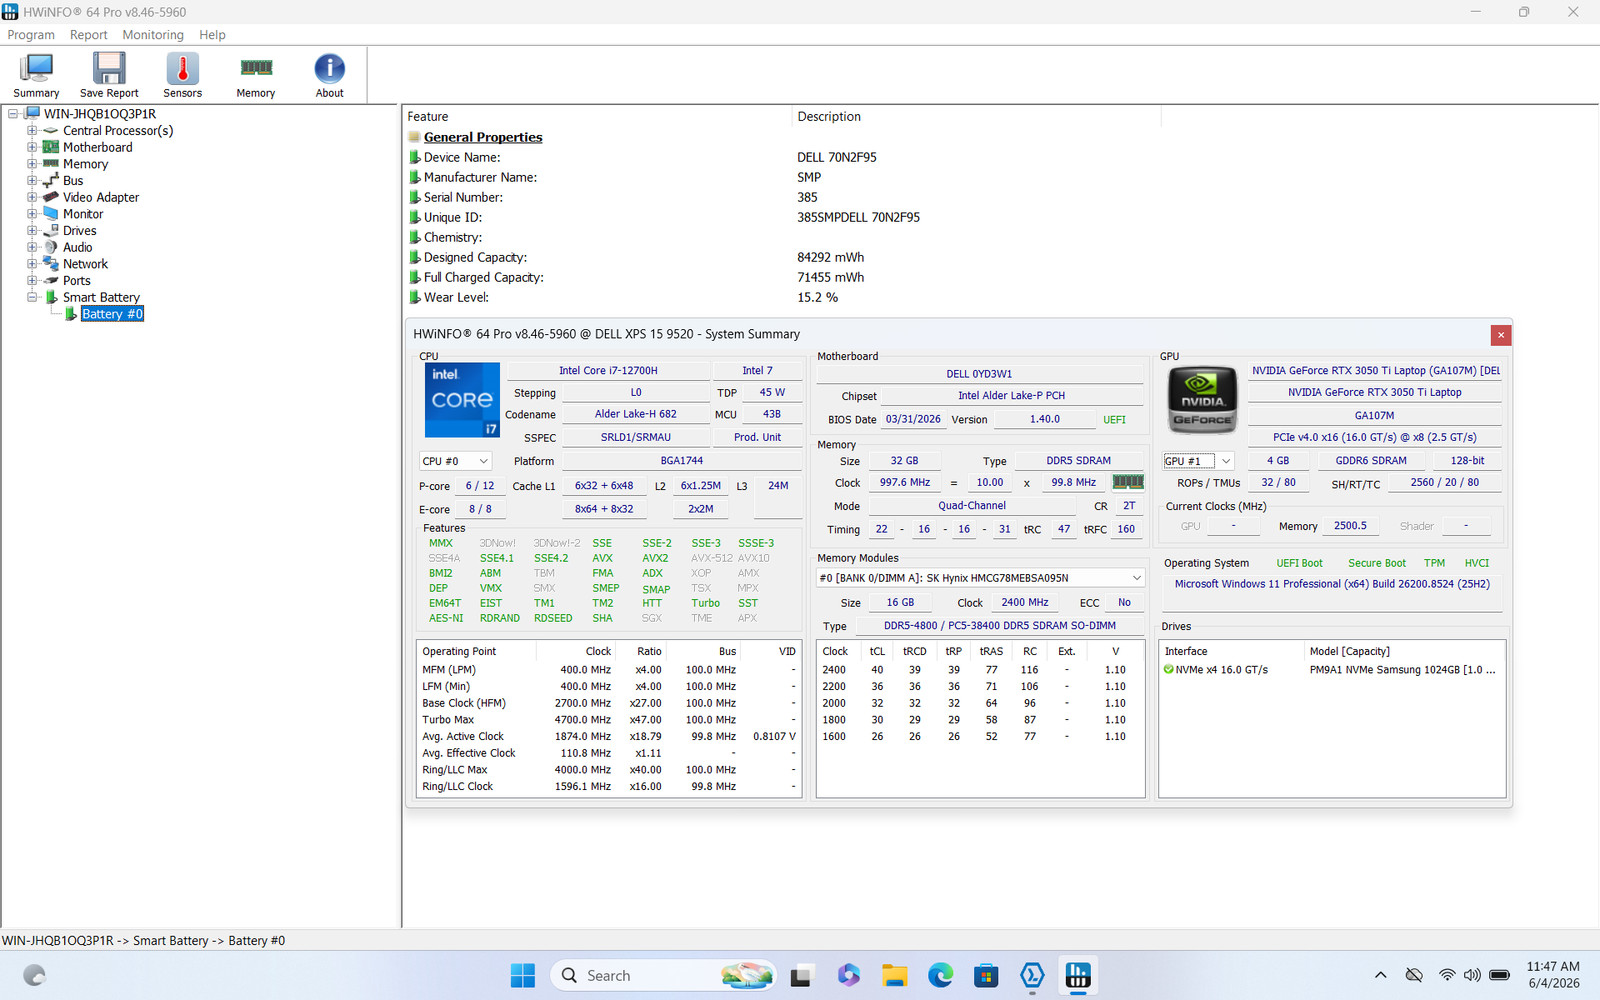Open the CPU #0 dropdown

pyautogui.click(x=455, y=461)
